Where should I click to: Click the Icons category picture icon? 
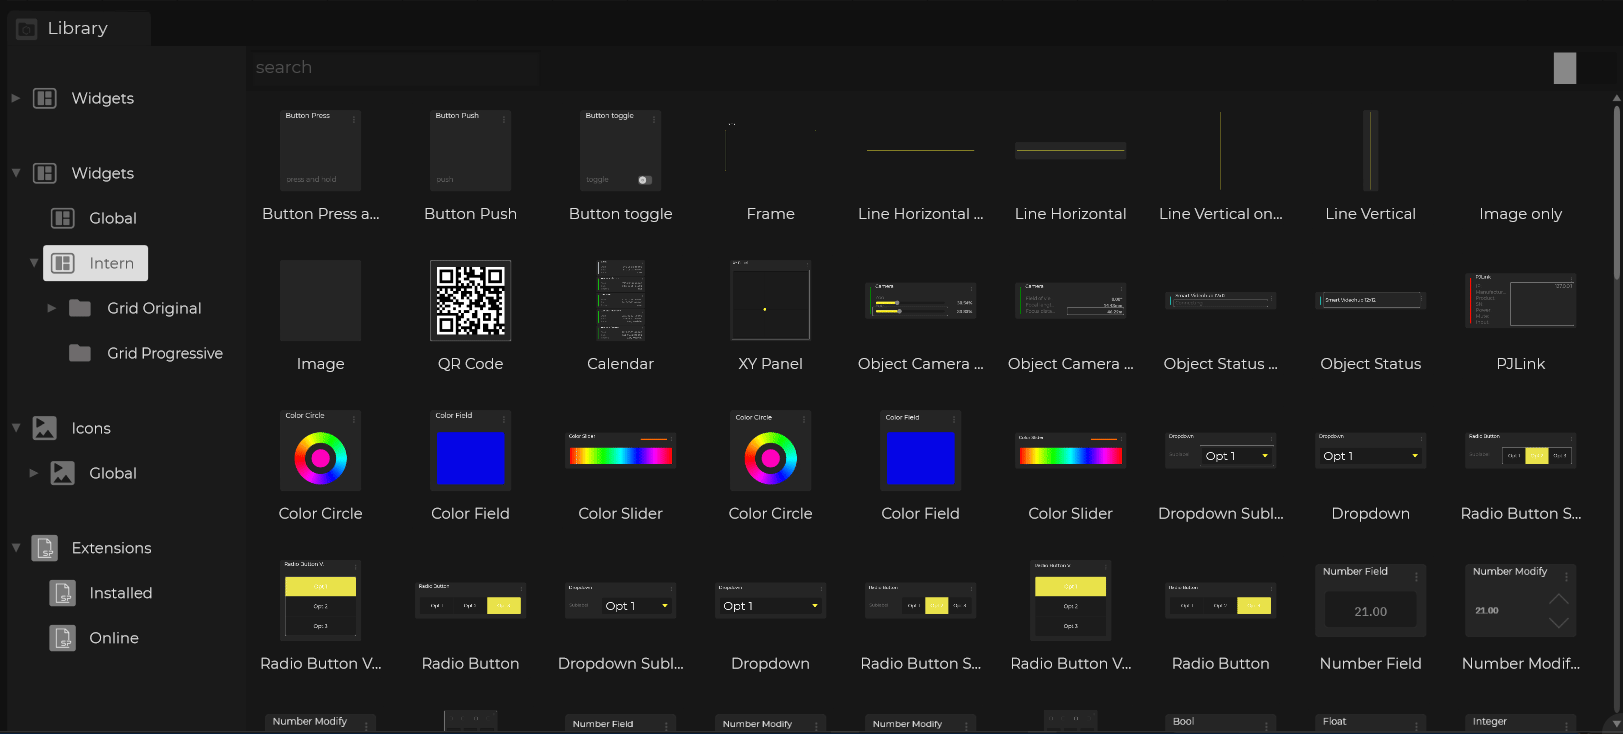click(x=45, y=428)
